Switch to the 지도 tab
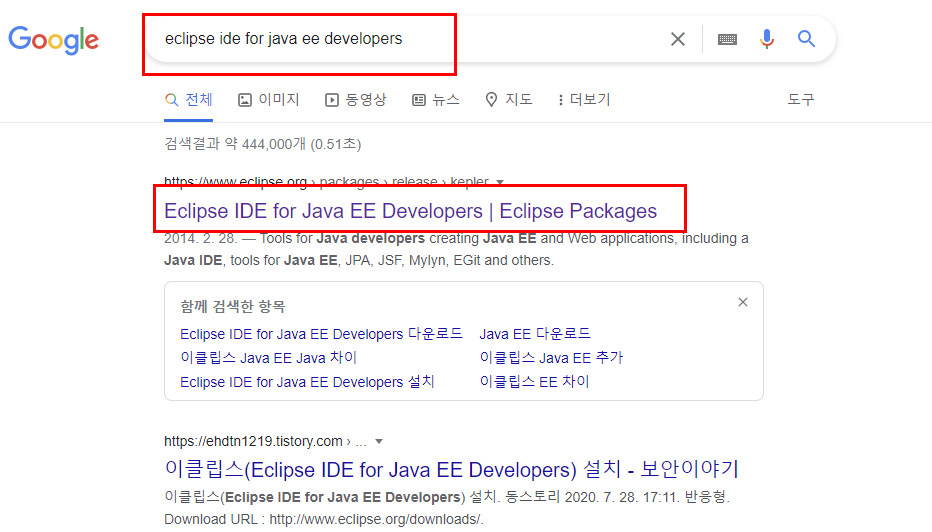This screenshot has height=532, width=932. (509, 99)
